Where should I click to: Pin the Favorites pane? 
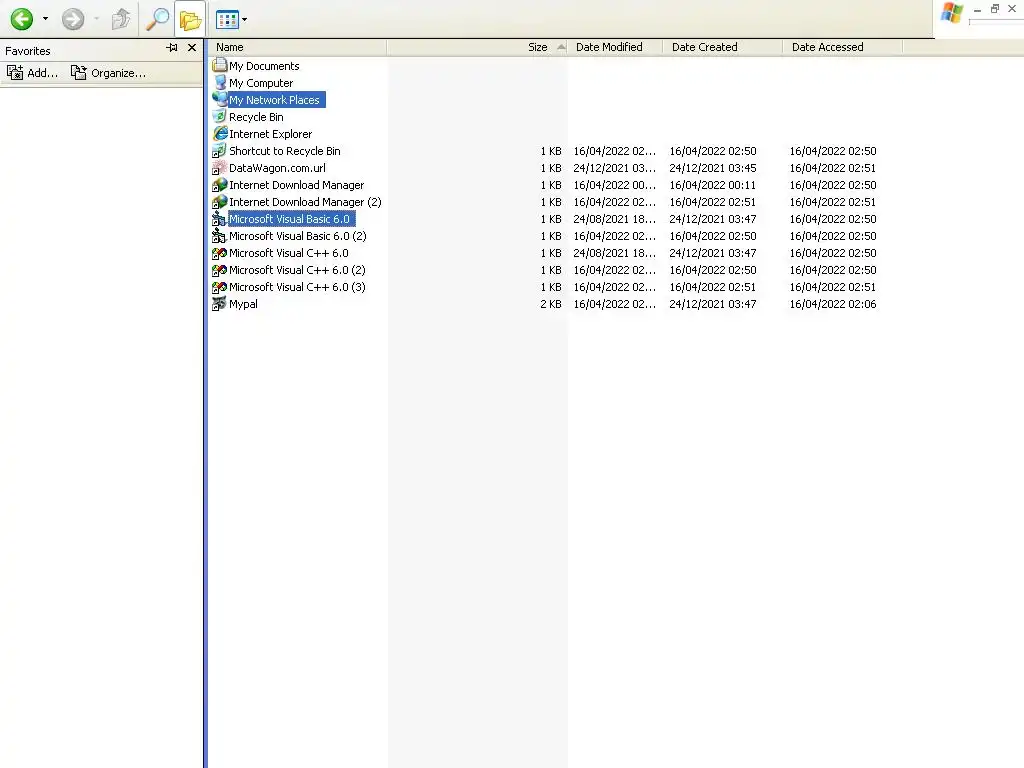[x=172, y=48]
